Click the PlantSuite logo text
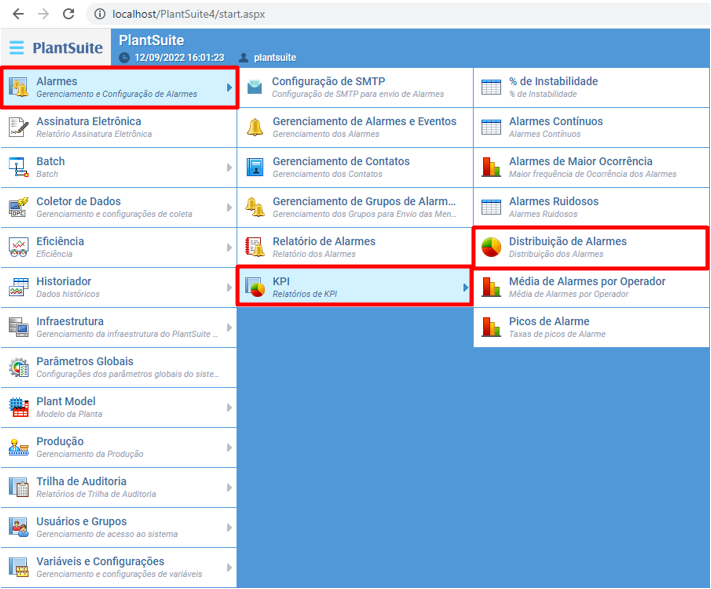 tap(68, 48)
